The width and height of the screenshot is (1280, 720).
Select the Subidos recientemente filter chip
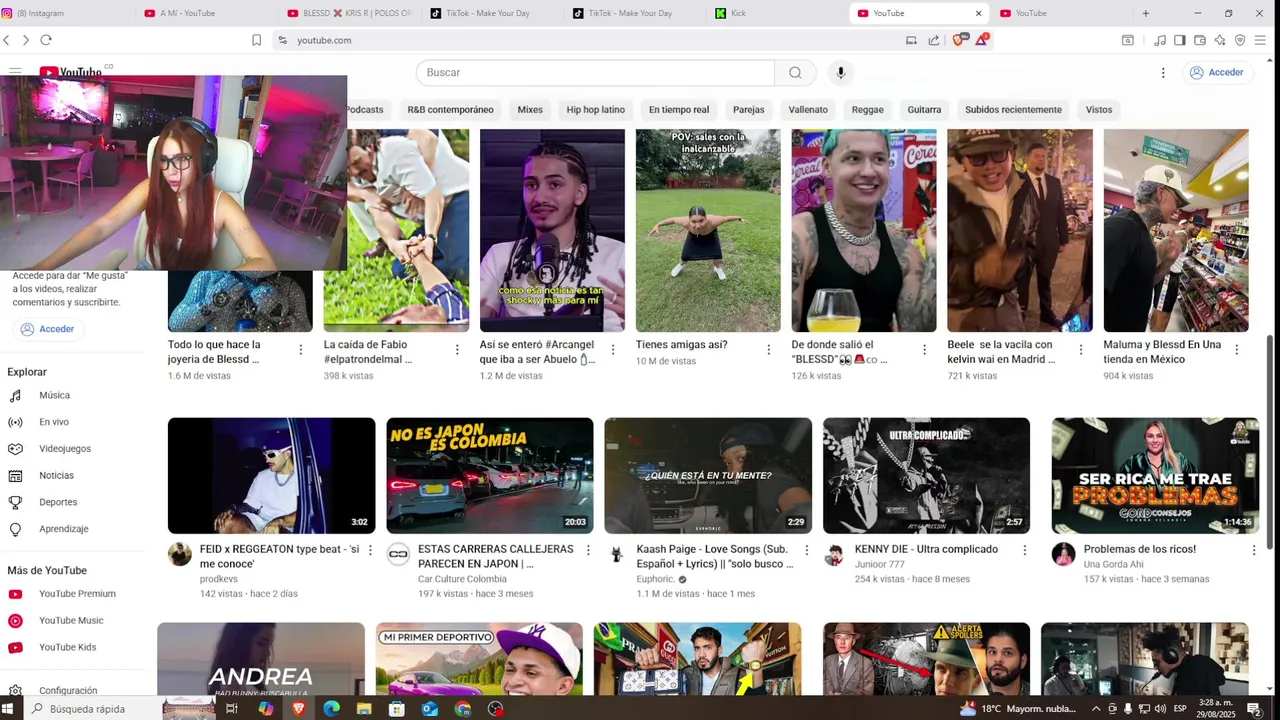click(x=1013, y=110)
